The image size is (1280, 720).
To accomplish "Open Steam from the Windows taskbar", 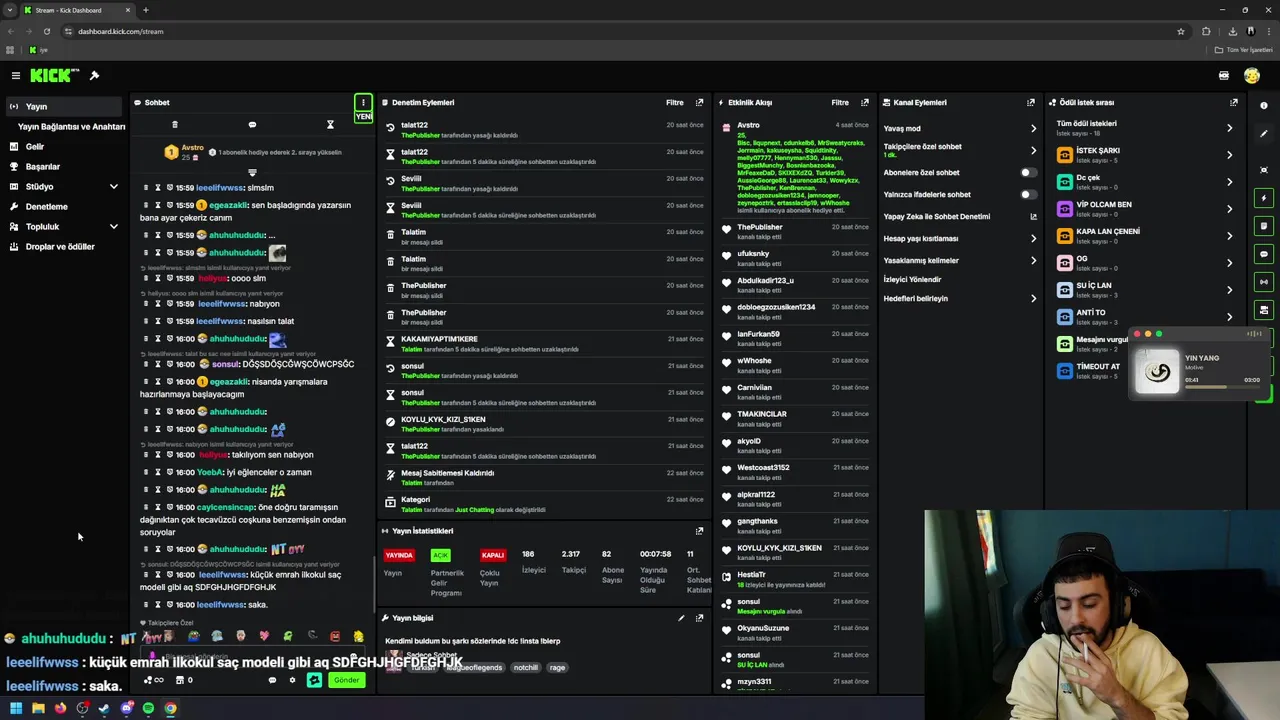I will click(x=104, y=708).
